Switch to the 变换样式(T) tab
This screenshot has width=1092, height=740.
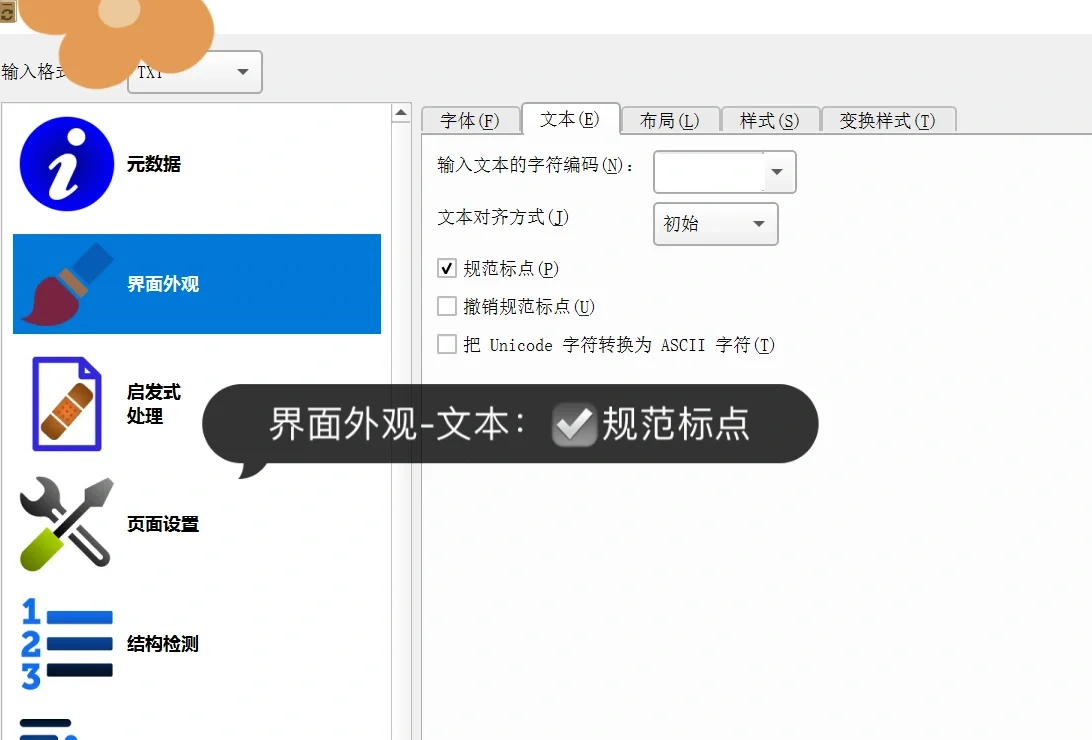[x=888, y=120]
